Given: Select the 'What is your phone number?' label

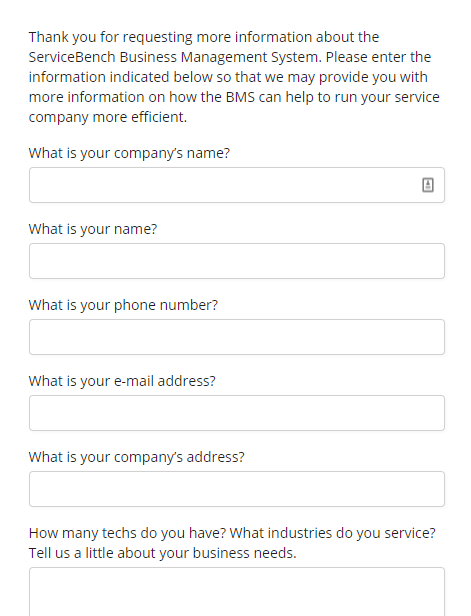Looking at the screenshot, I should coord(123,305).
